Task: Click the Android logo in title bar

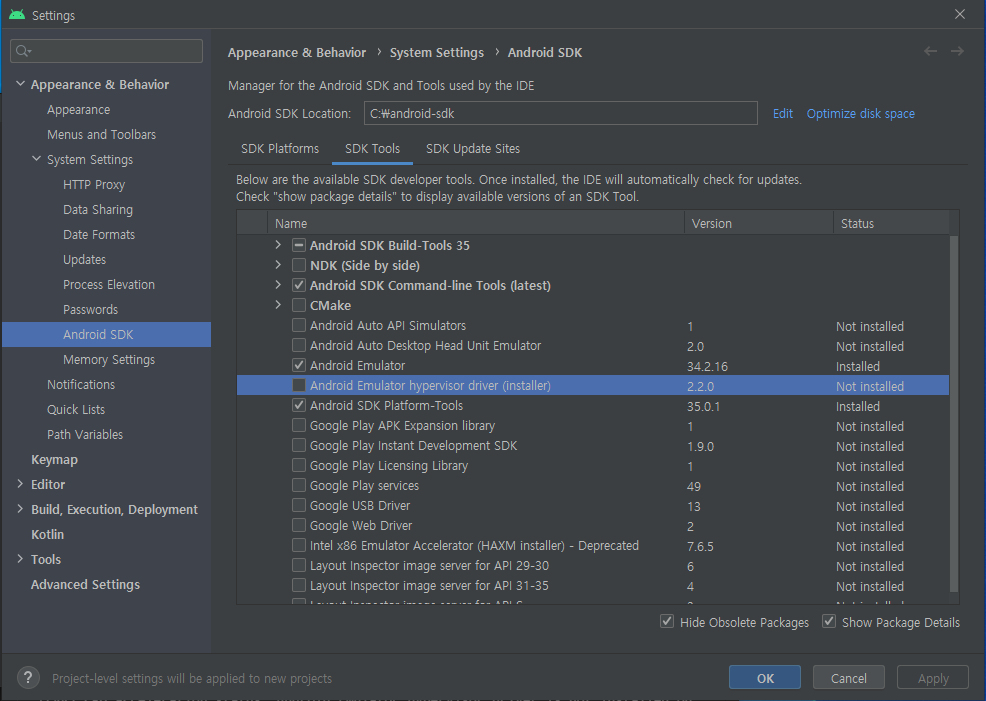Action: point(17,14)
